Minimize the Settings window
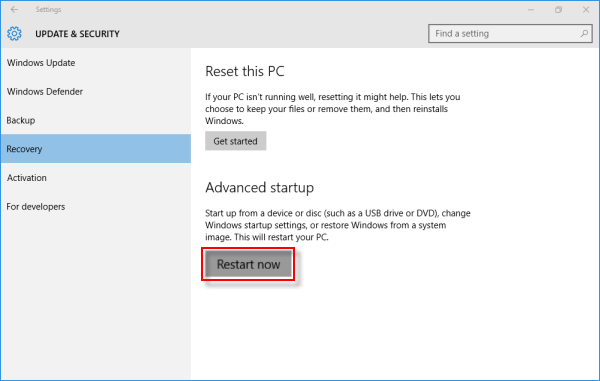 [531, 10]
